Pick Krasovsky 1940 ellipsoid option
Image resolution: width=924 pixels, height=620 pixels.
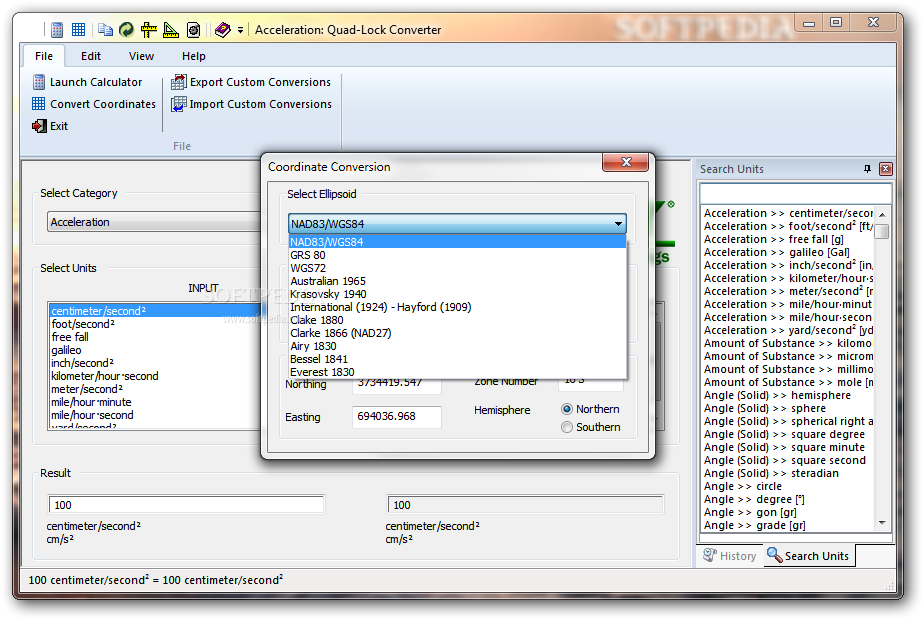point(457,294)
